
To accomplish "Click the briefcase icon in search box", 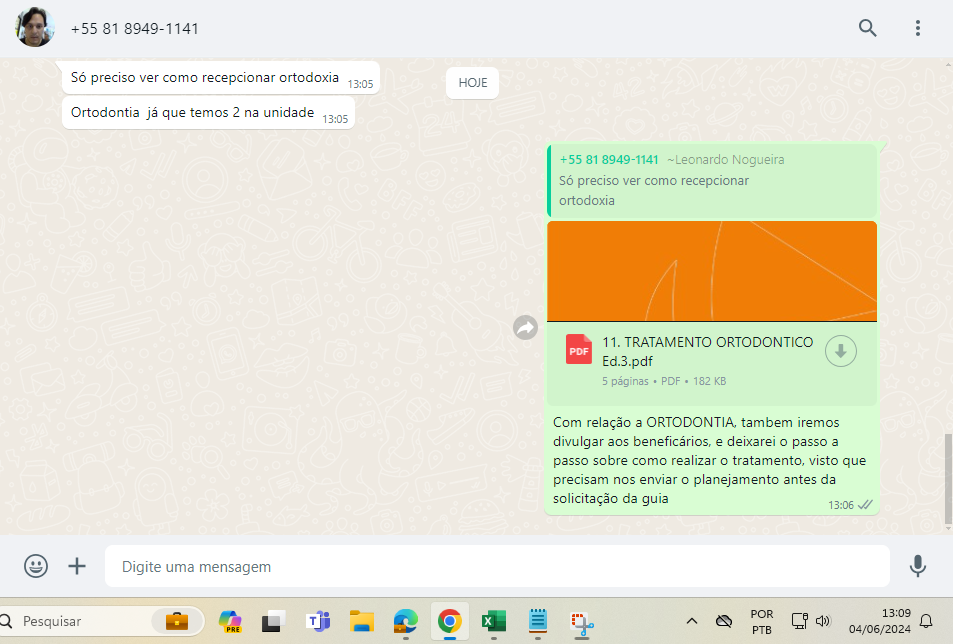I will click(x=177, y=621).
